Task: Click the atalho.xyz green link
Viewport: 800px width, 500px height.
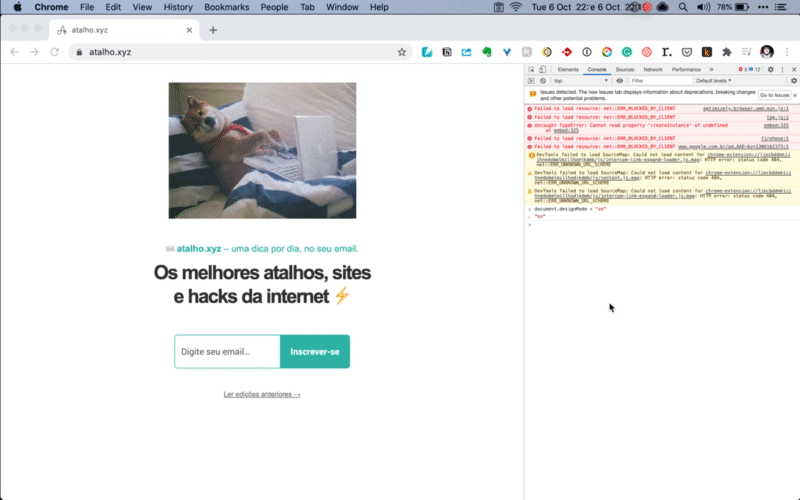Action: pyautogui.click(x=199, y=249)
